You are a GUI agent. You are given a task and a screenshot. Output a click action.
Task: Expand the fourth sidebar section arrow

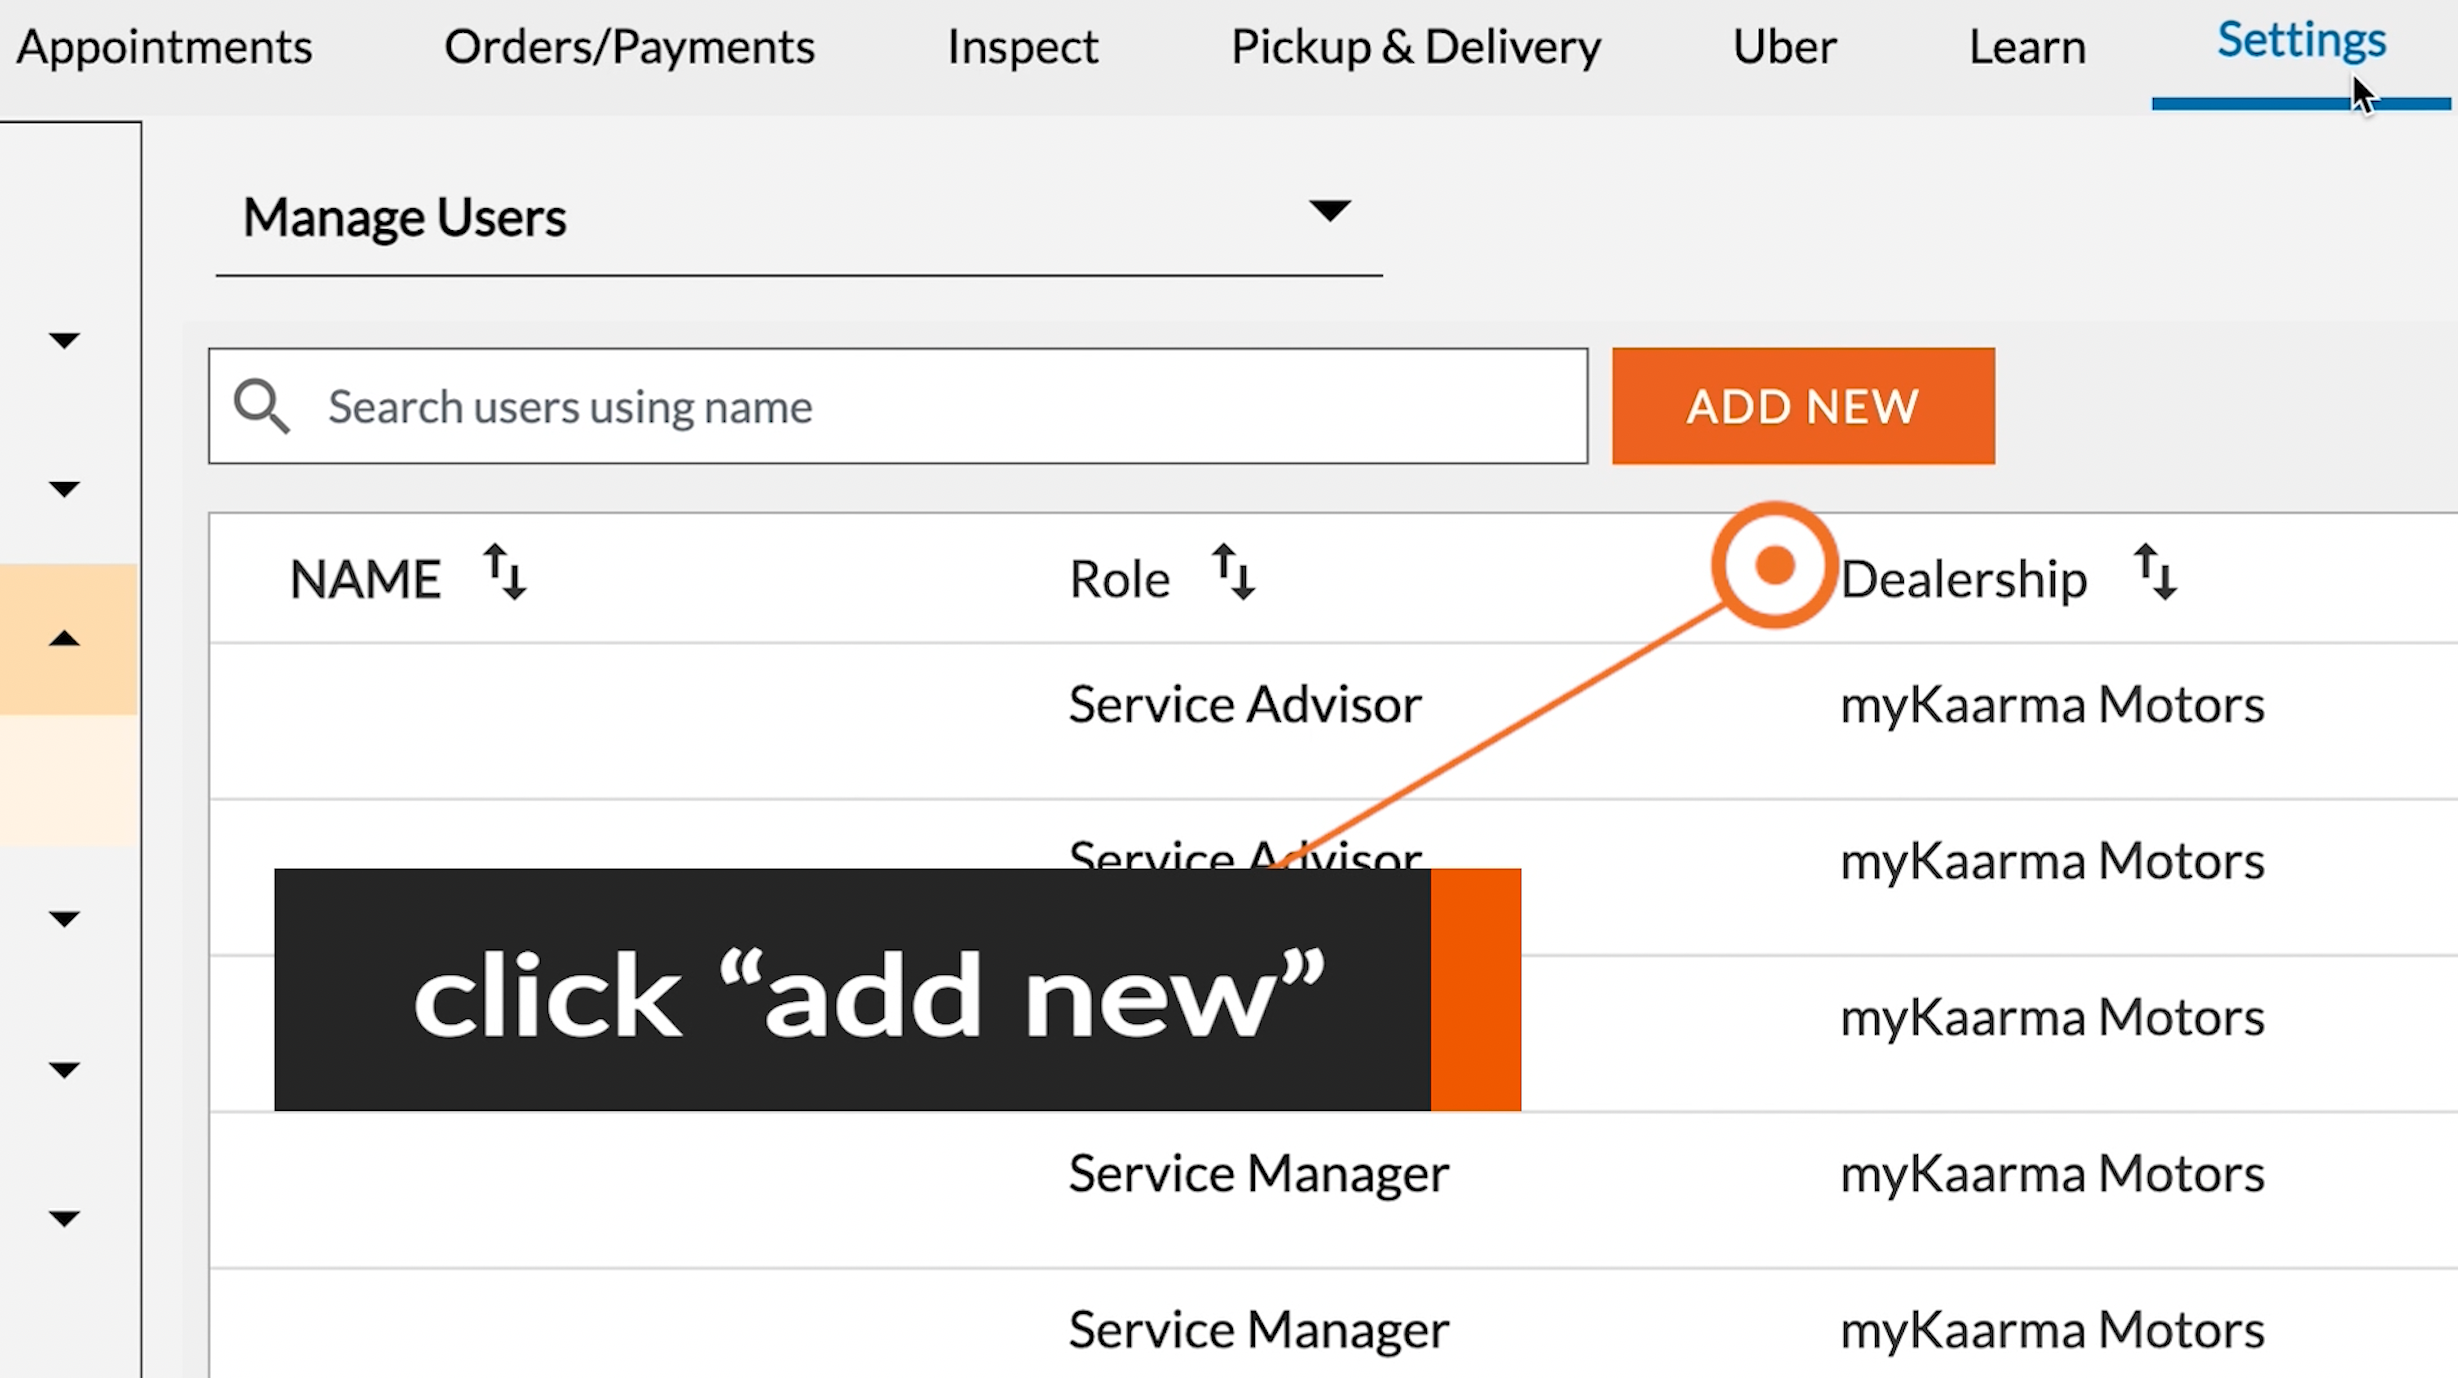pyautogui.click(x=64, y=919)
